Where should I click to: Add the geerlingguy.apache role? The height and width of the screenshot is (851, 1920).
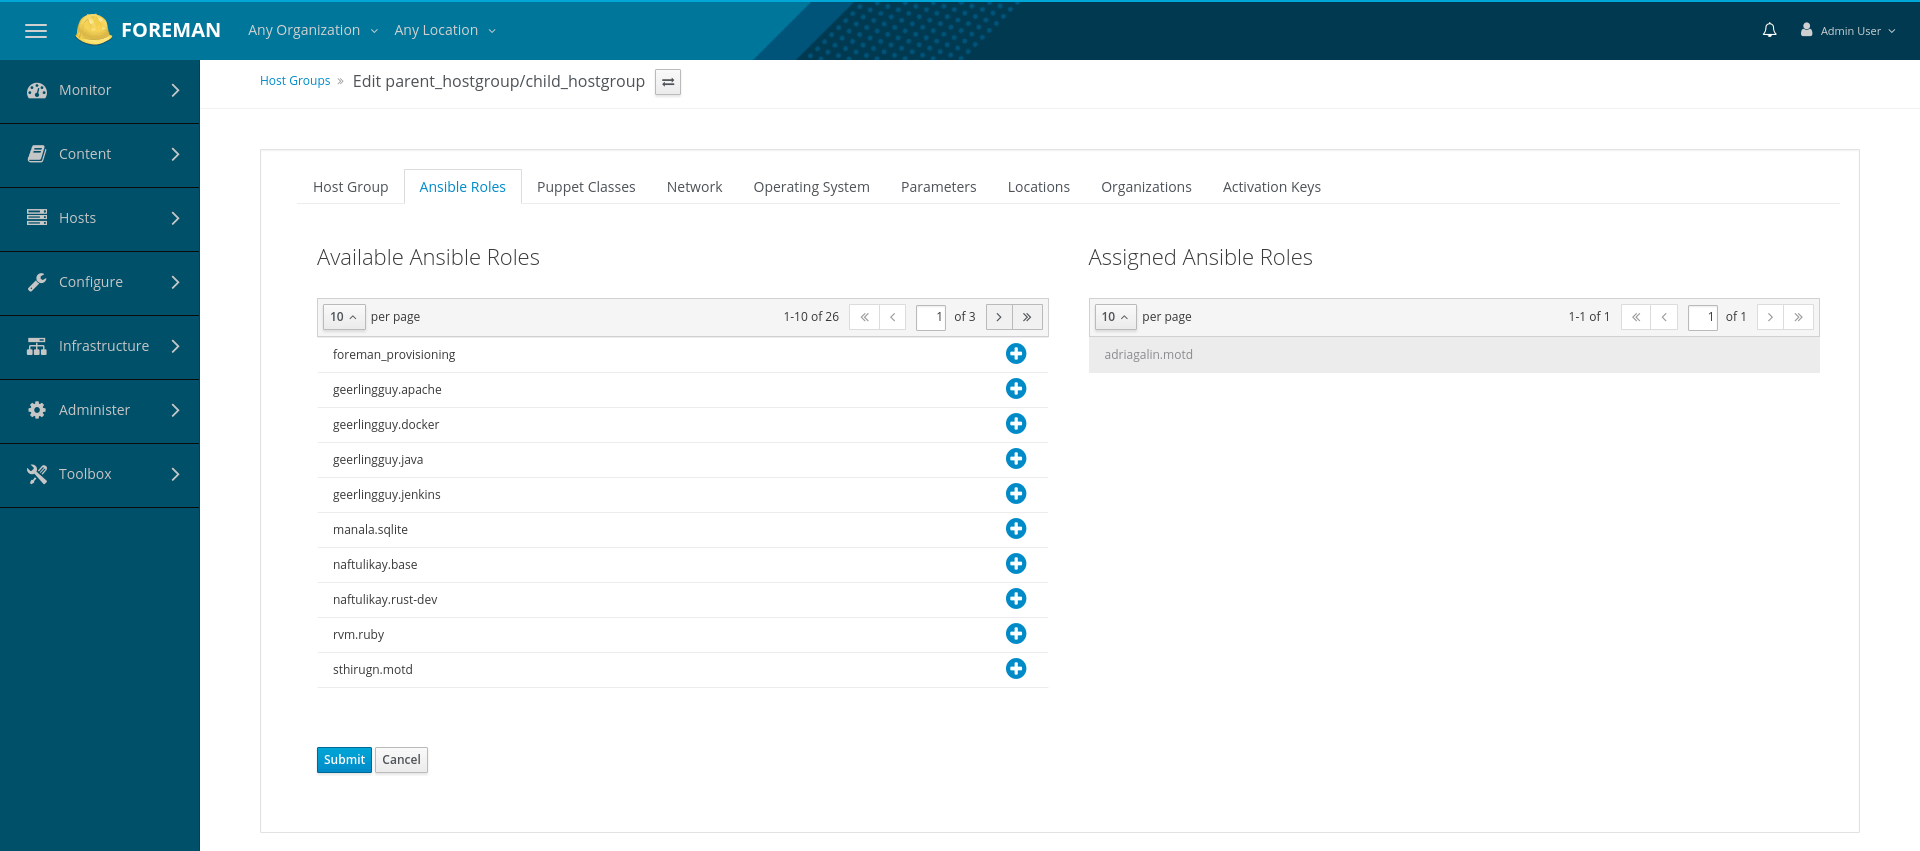(1016, 389)
